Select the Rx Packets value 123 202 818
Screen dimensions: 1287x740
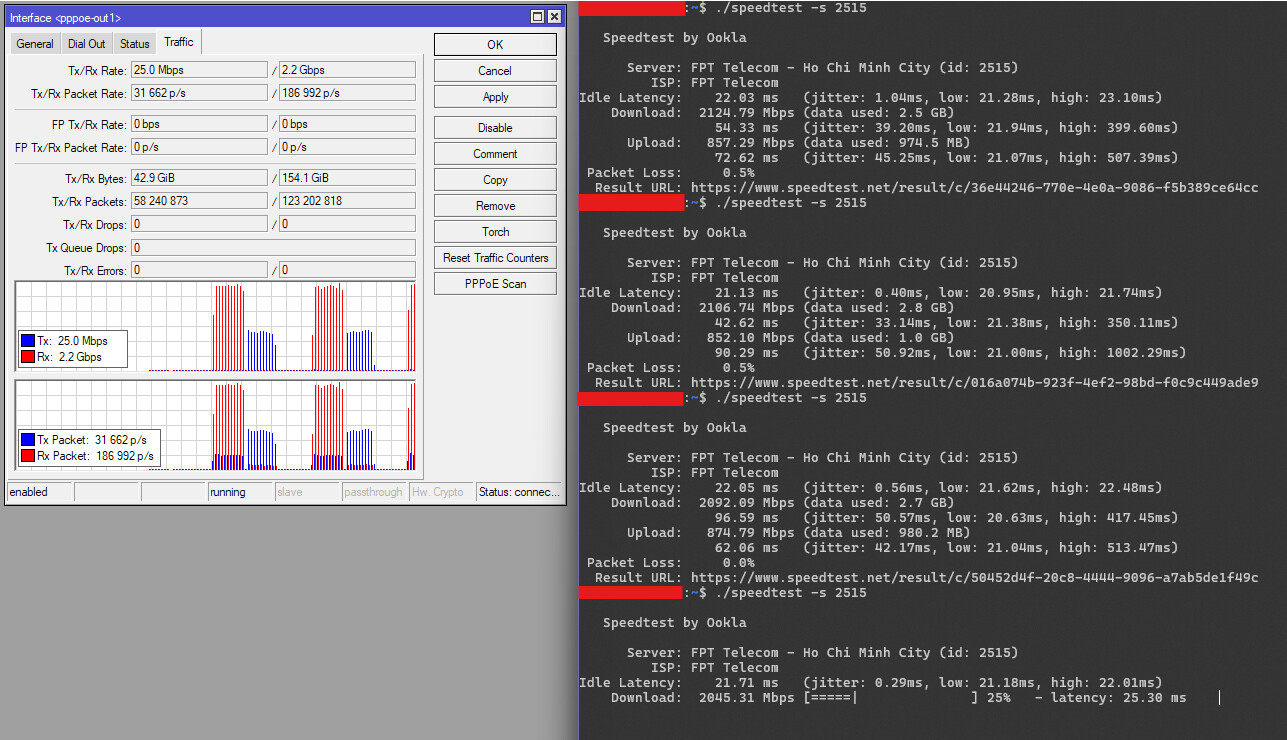[x=347, y=201]
